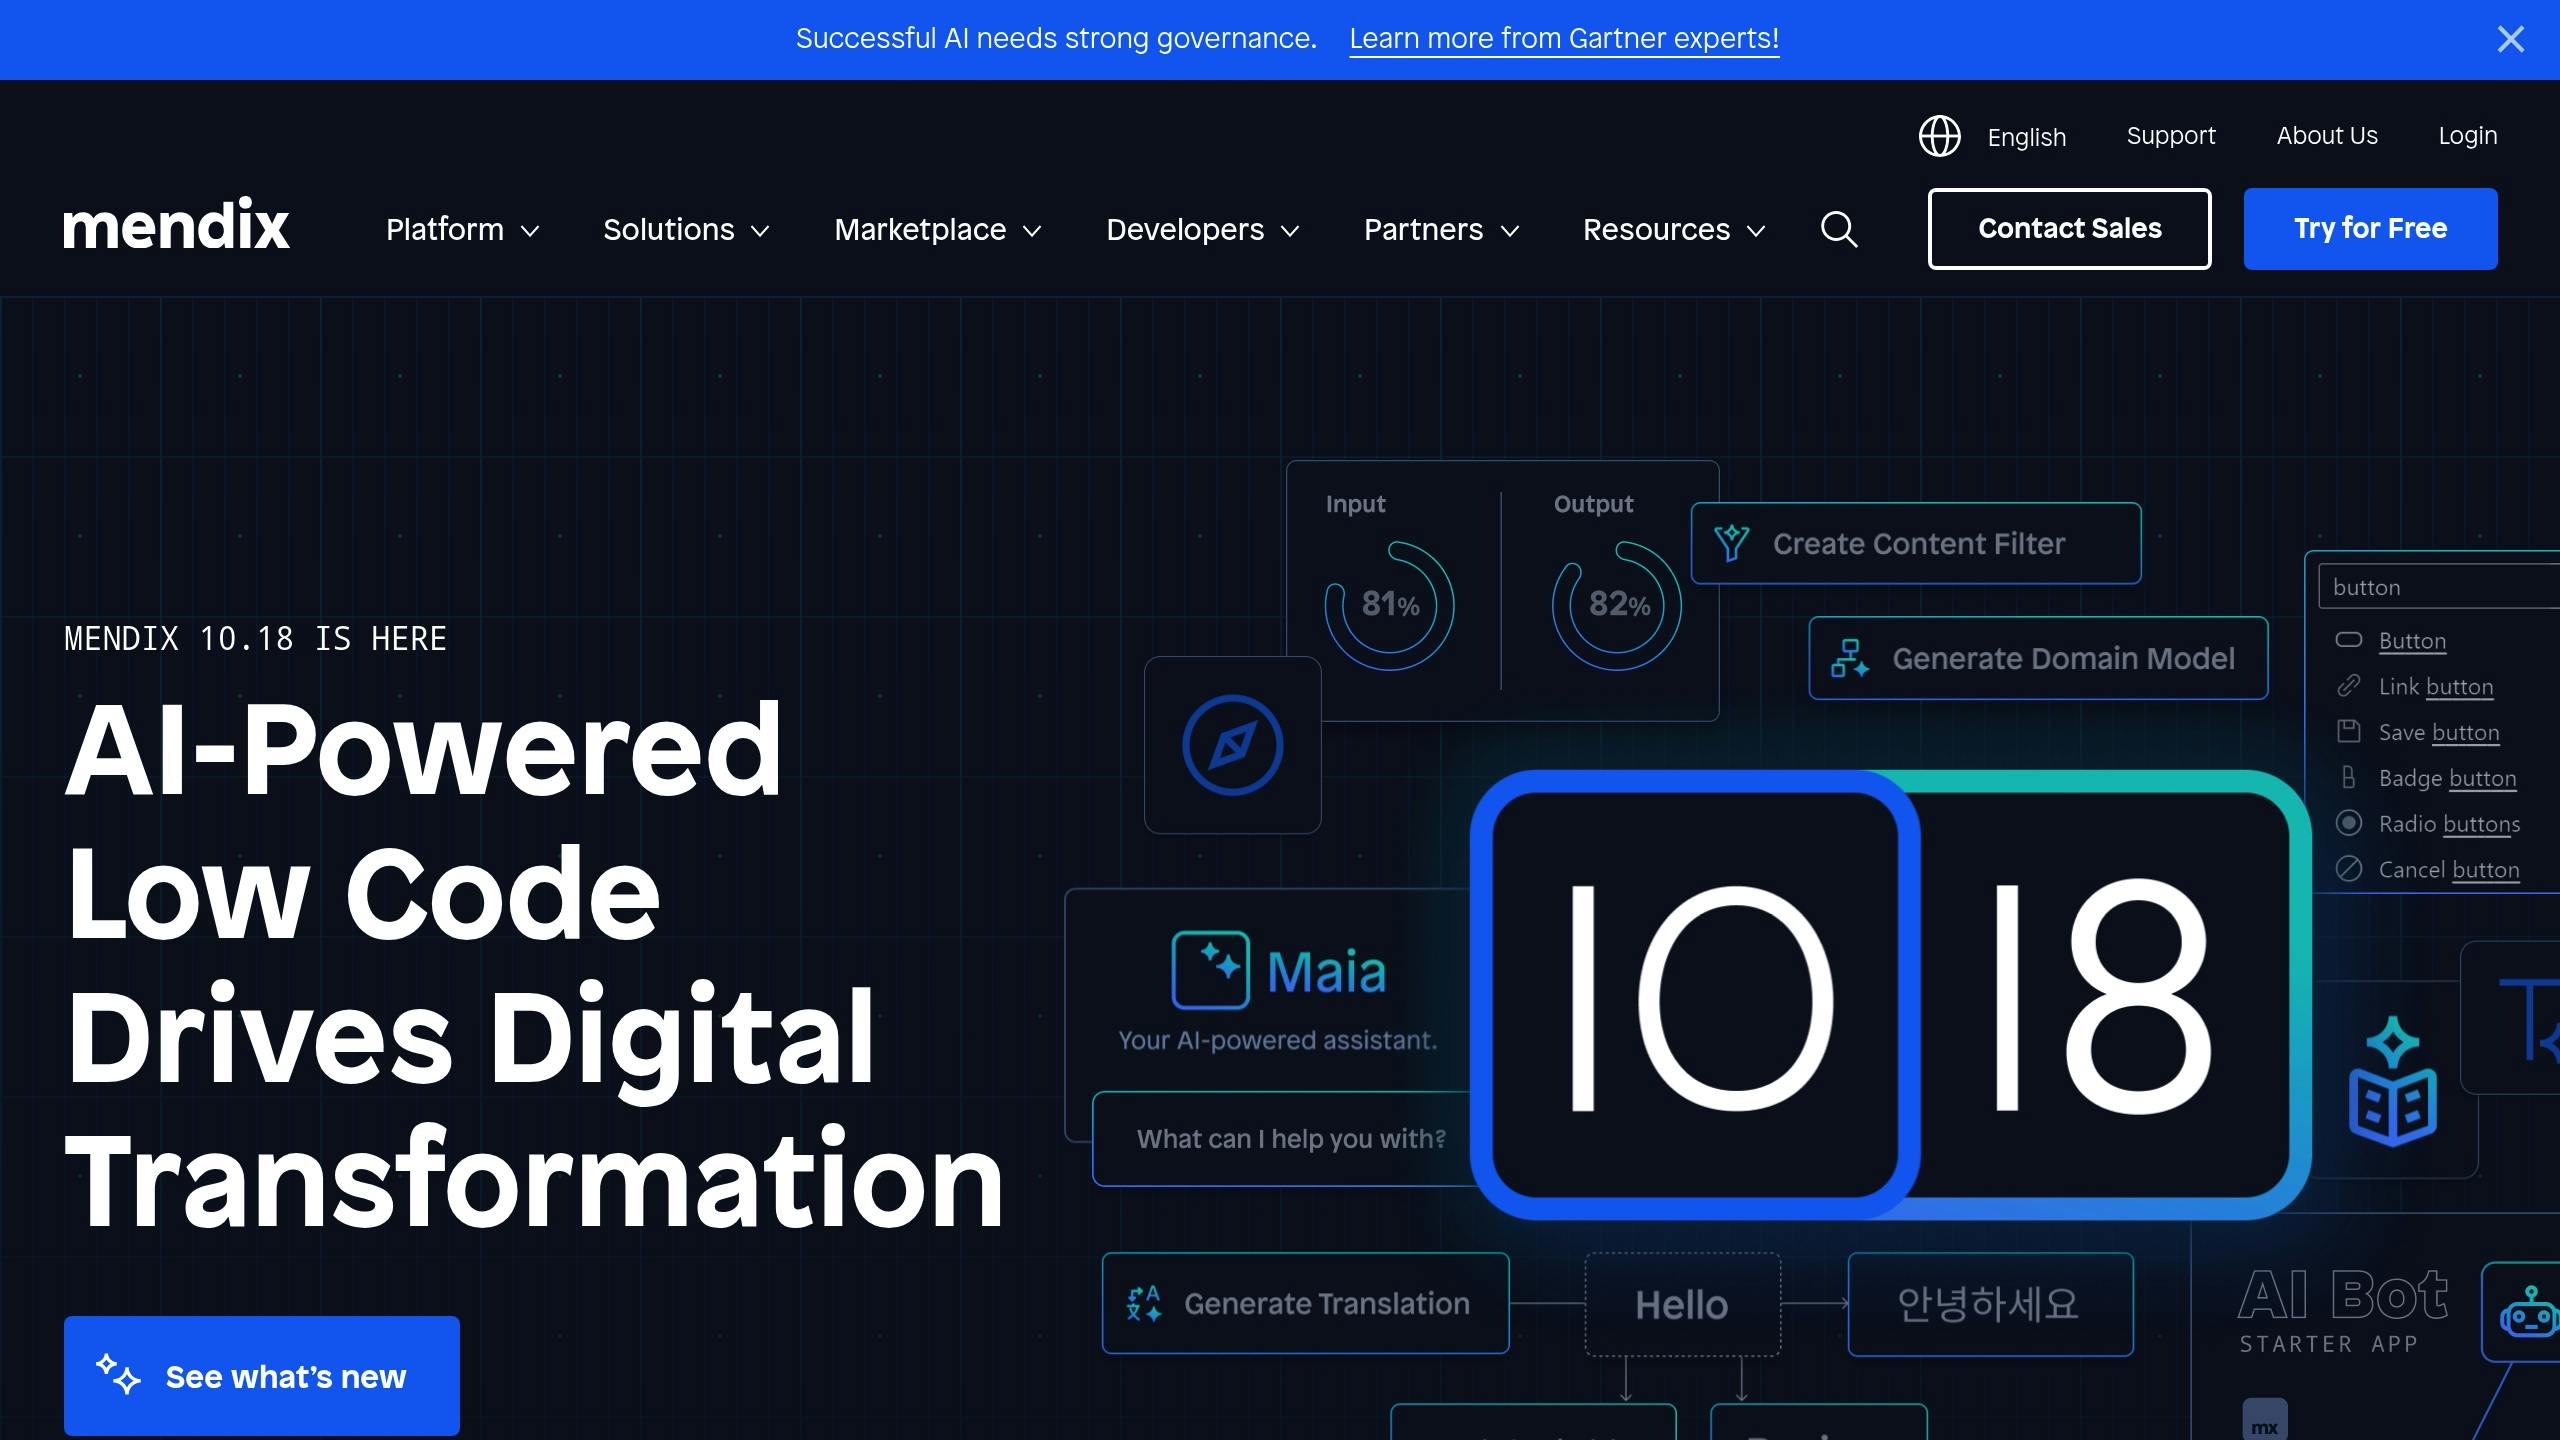Click the compass icon tile
Image resolution: width=2560 pixels, height=1440 pixels.
[x=1232, y=745]
